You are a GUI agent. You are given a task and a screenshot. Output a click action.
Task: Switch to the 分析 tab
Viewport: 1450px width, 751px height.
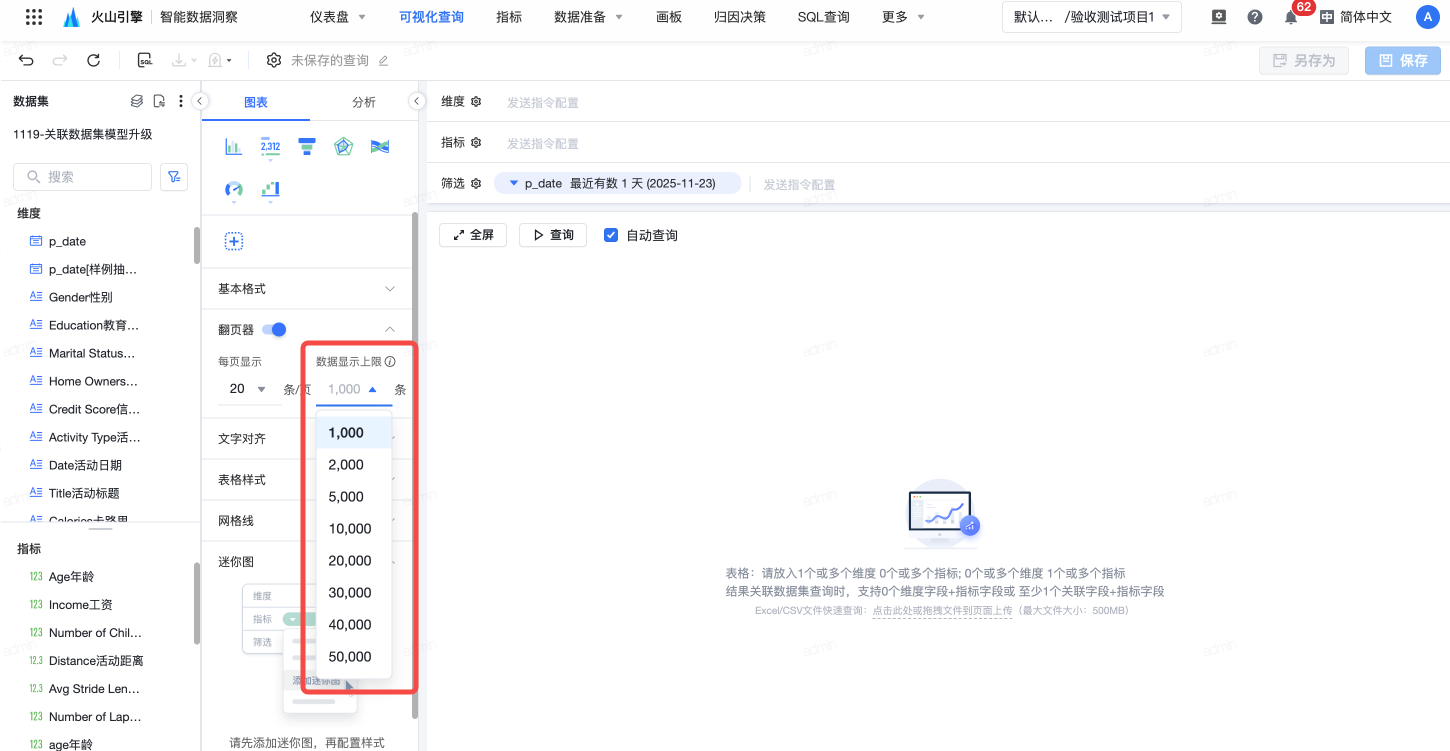coord(364,102)
